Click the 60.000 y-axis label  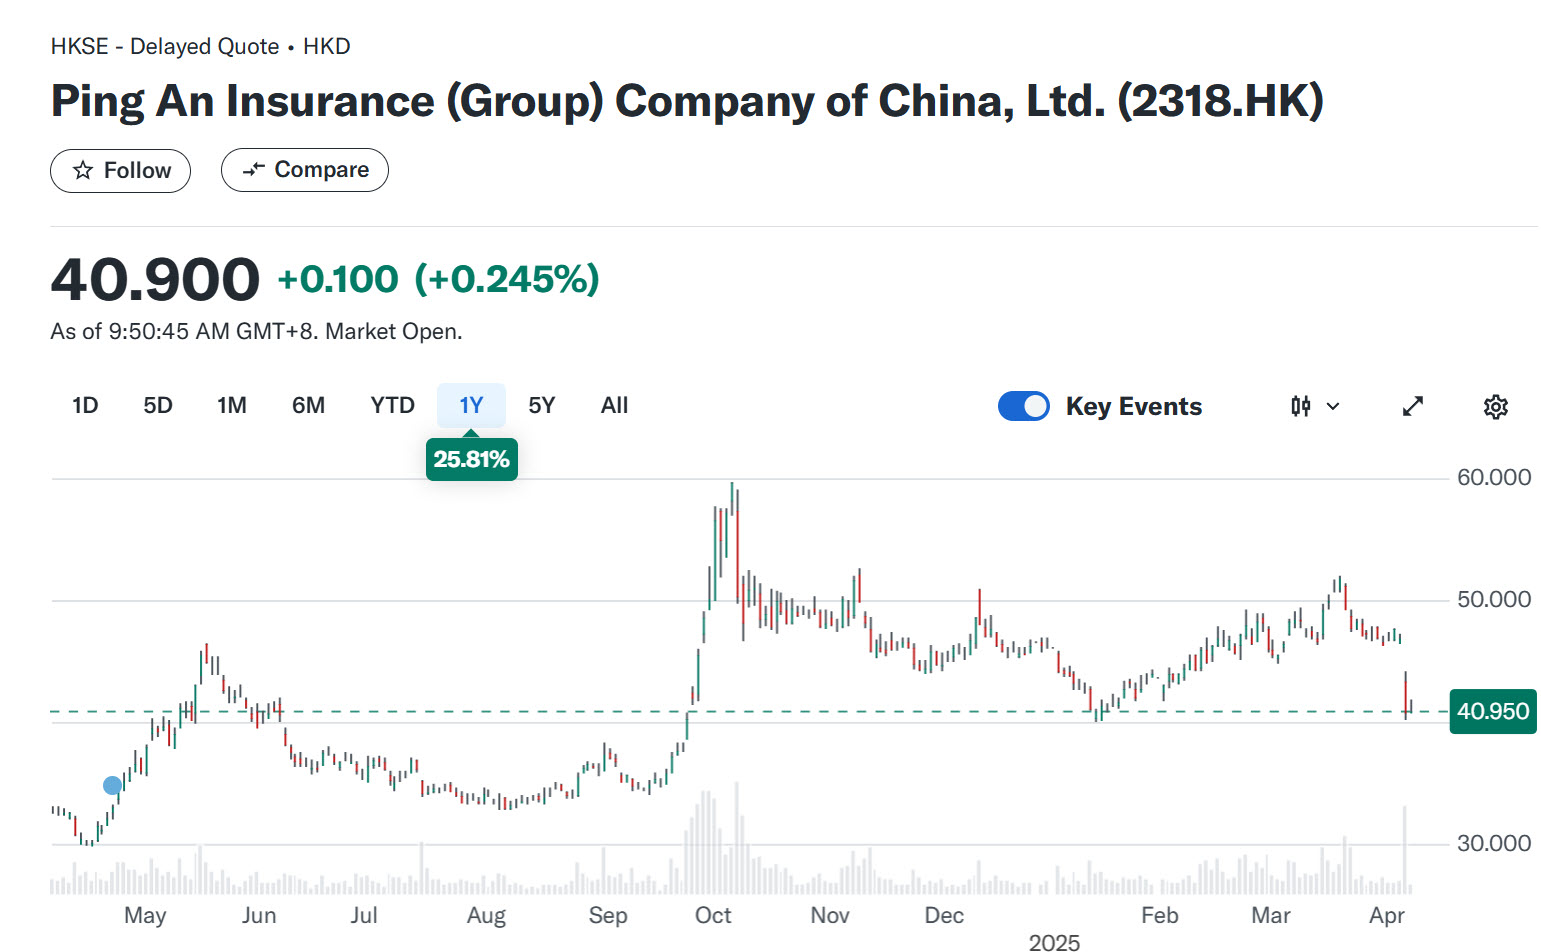(1494, 478)
